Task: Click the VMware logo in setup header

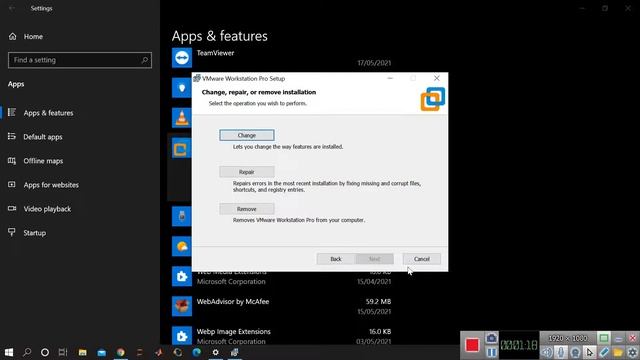Action: click(x=433, y=99)
